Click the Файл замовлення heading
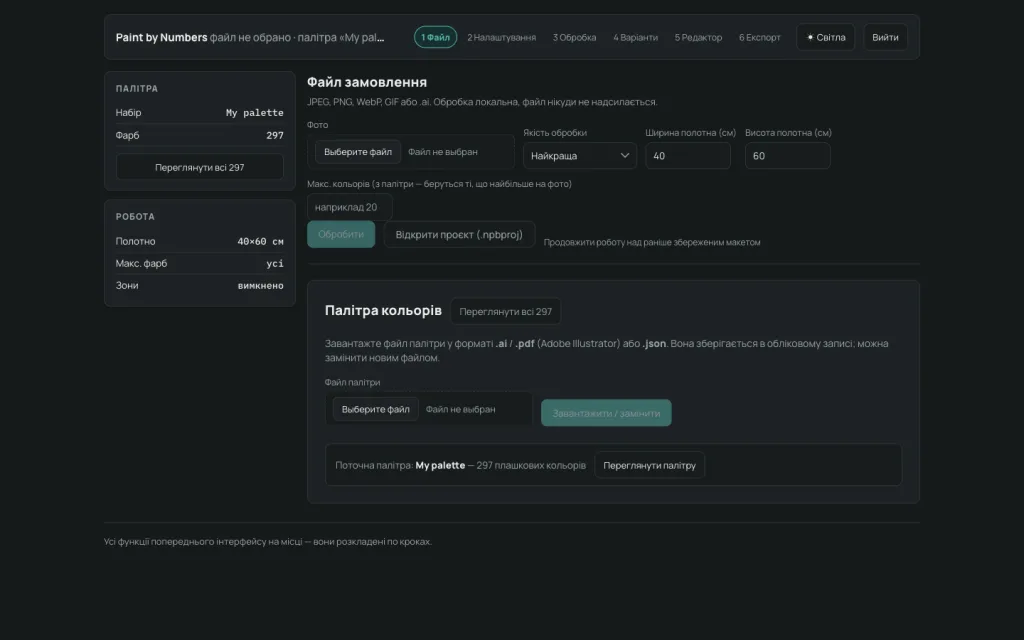This screenshot has height=640, width=1024. coord(367,82)
